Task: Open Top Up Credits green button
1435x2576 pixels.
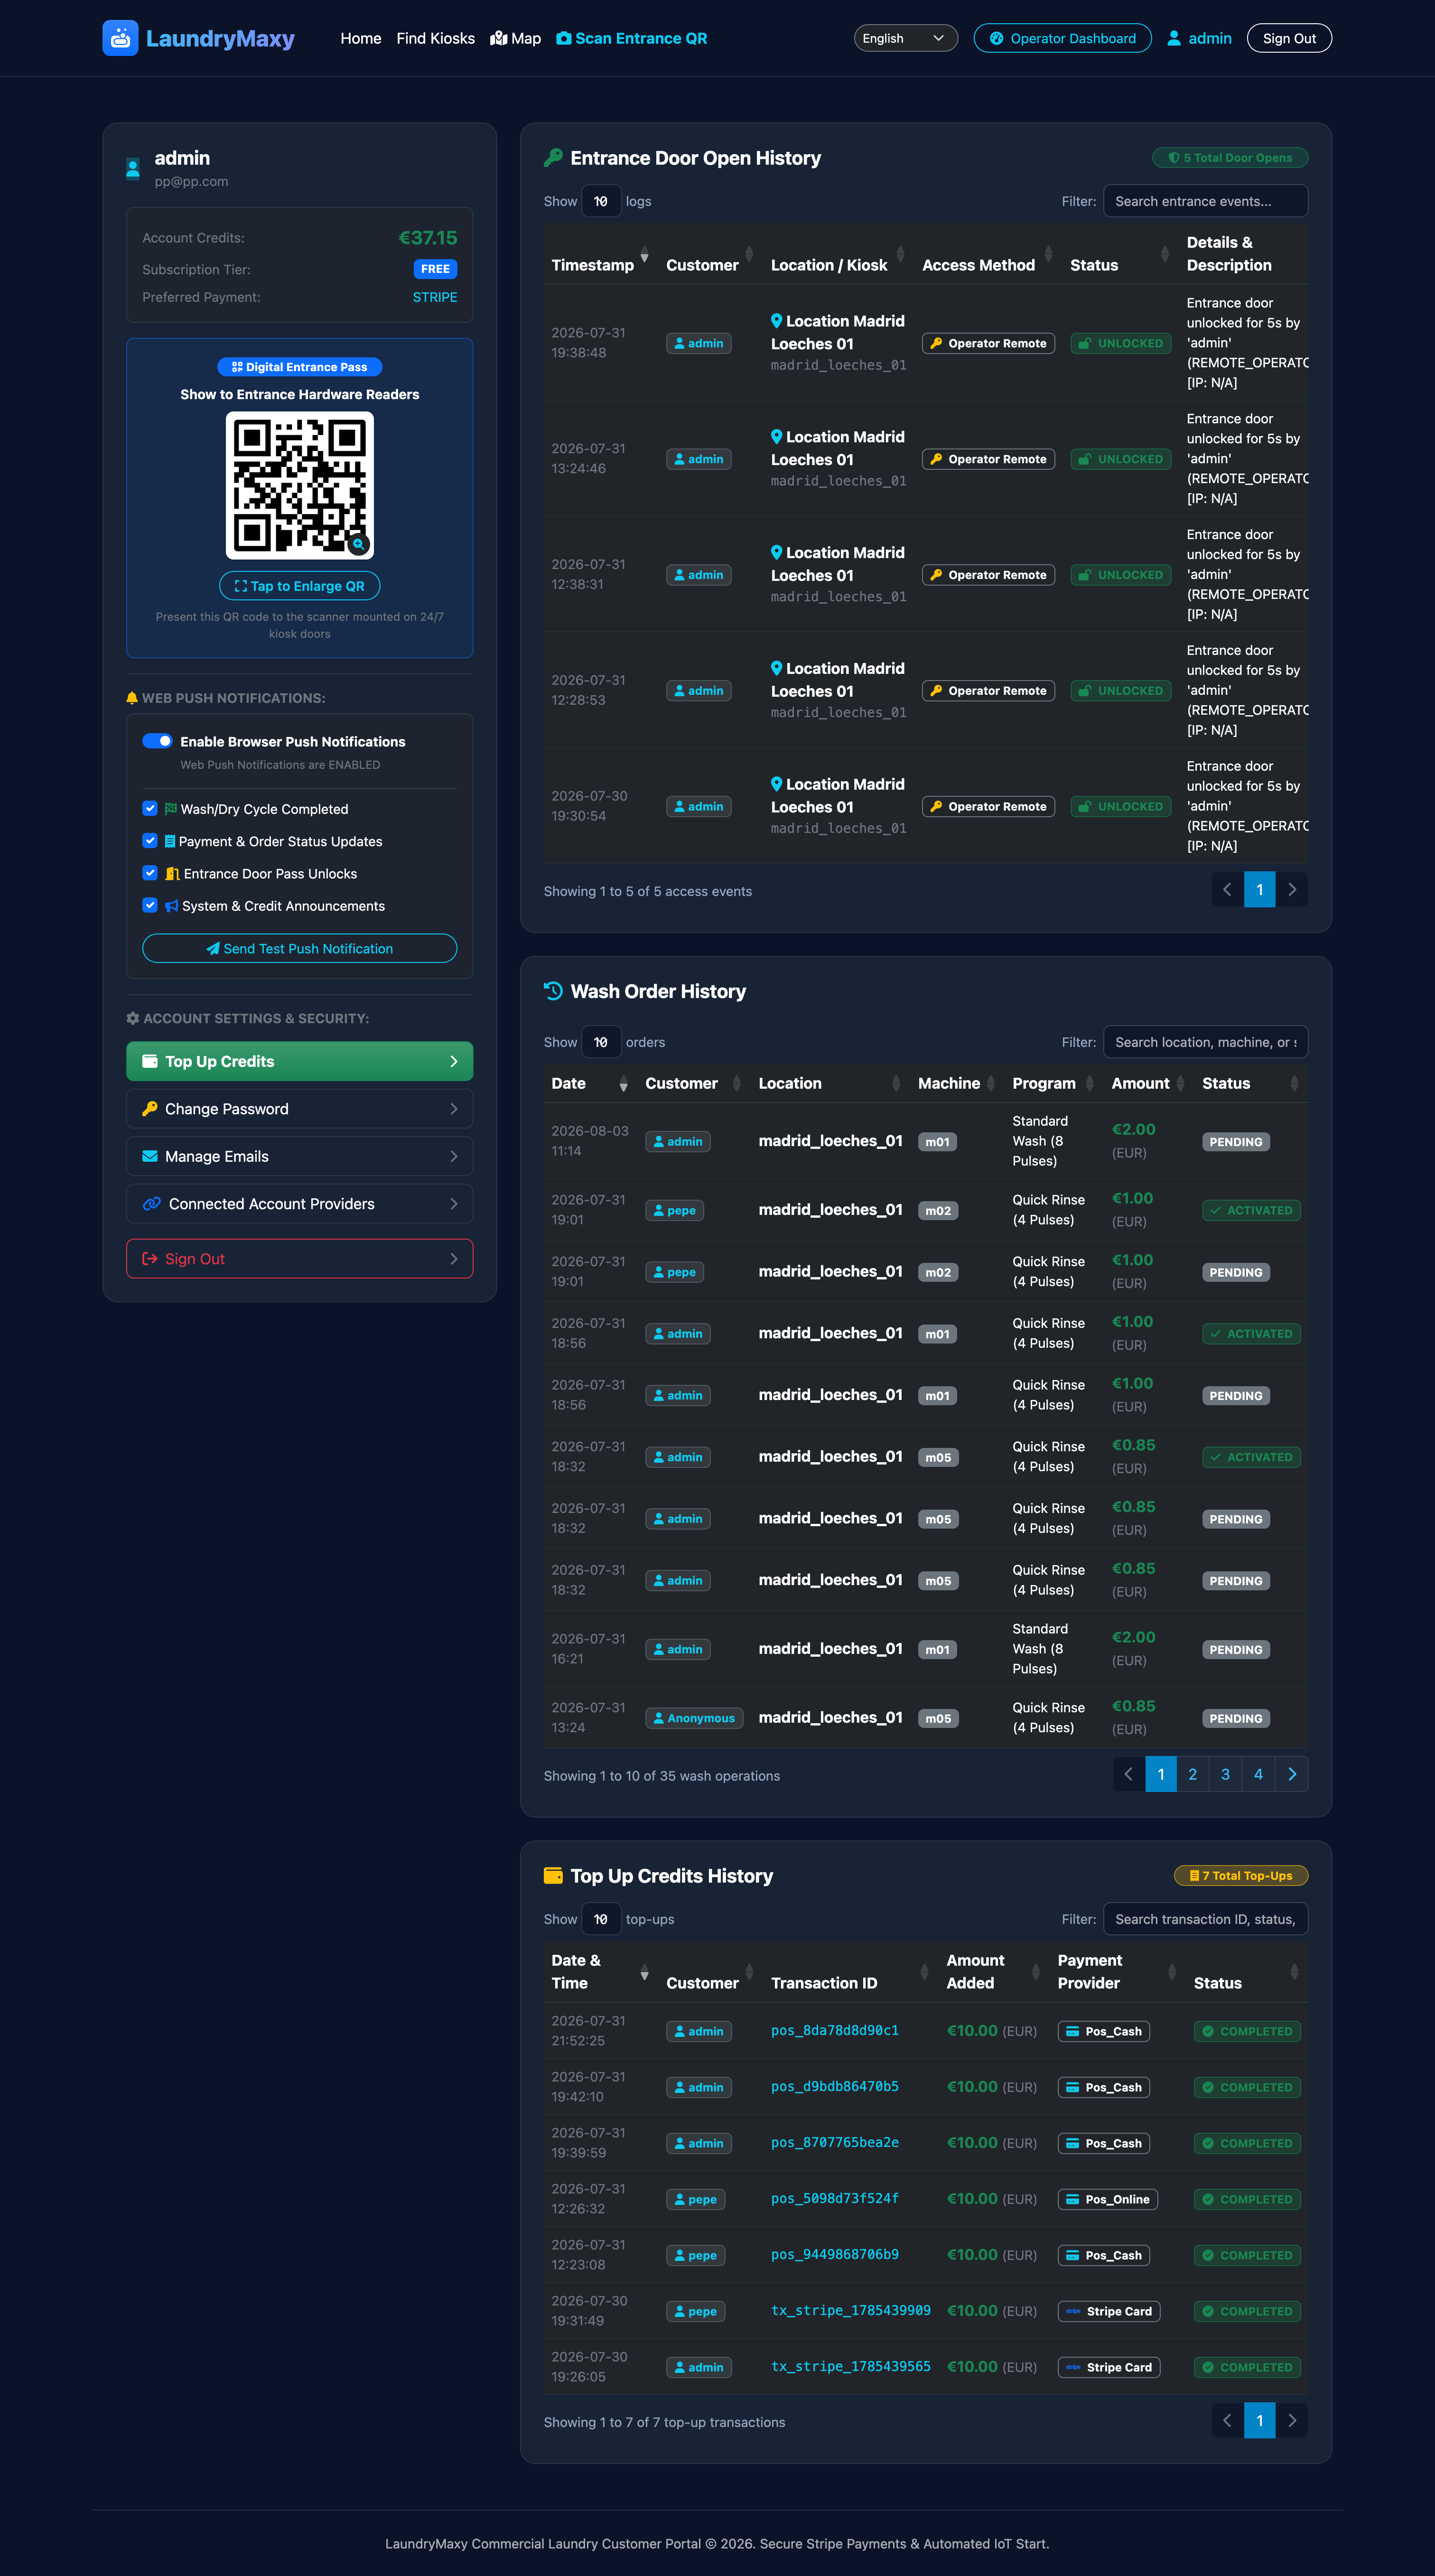Action: point(300,1061)
